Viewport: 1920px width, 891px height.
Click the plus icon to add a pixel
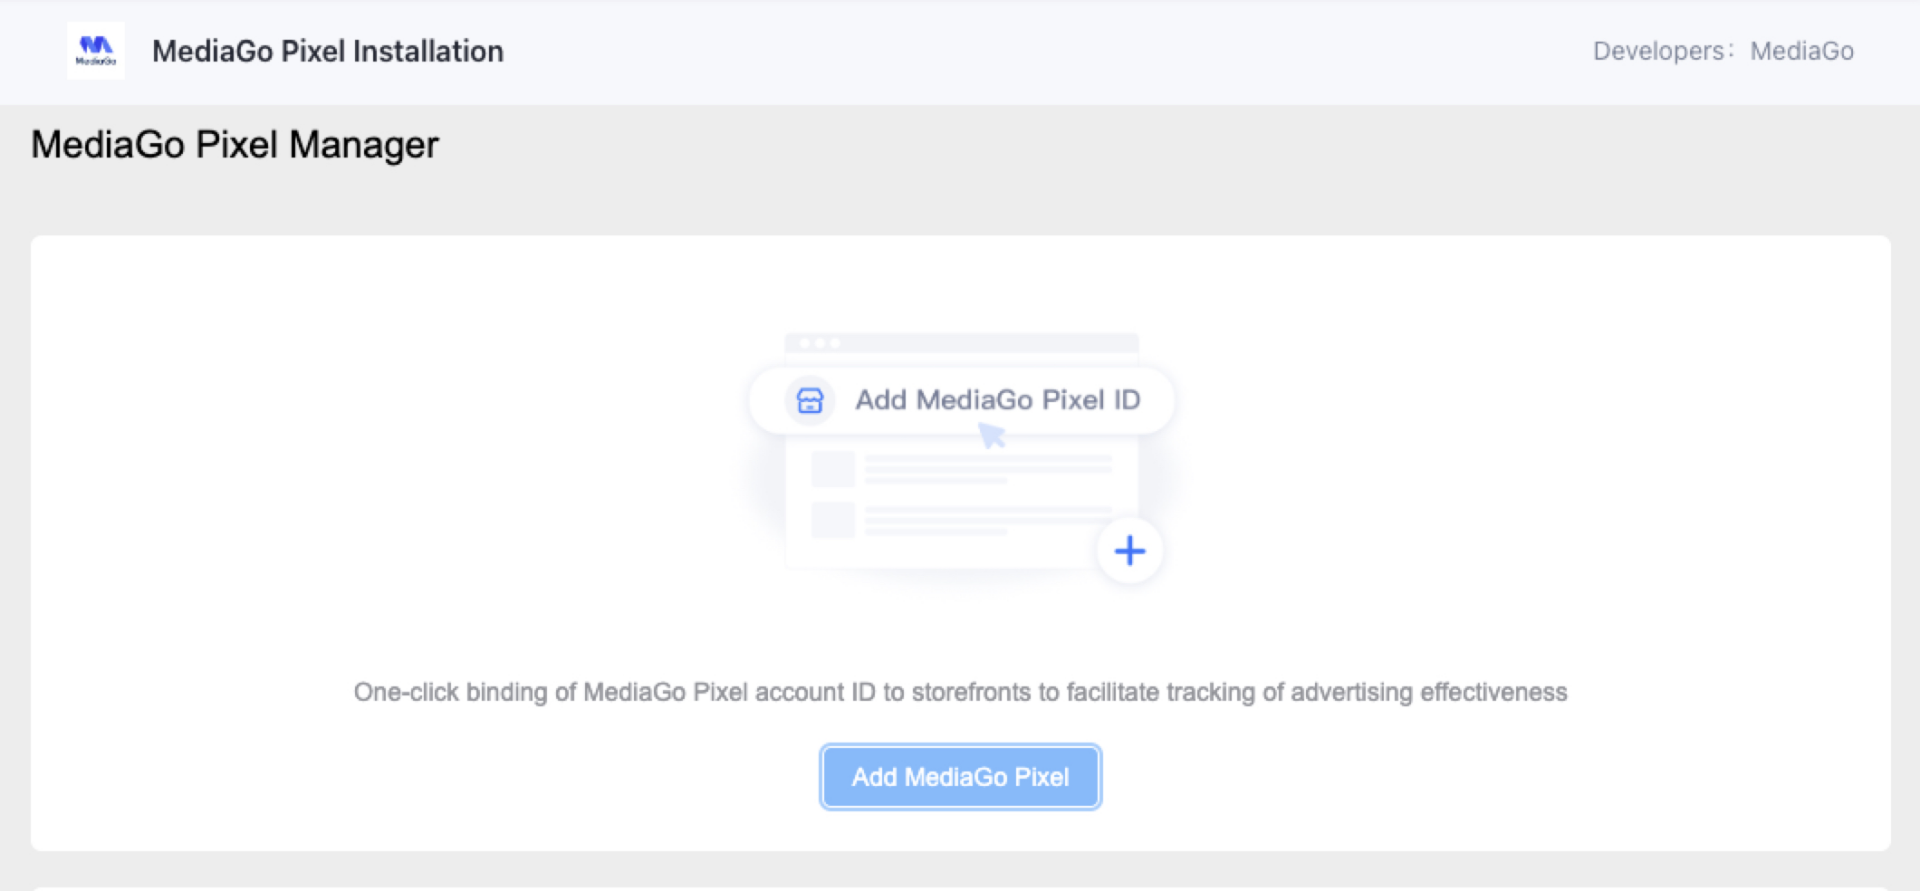tap(1130, 550)
